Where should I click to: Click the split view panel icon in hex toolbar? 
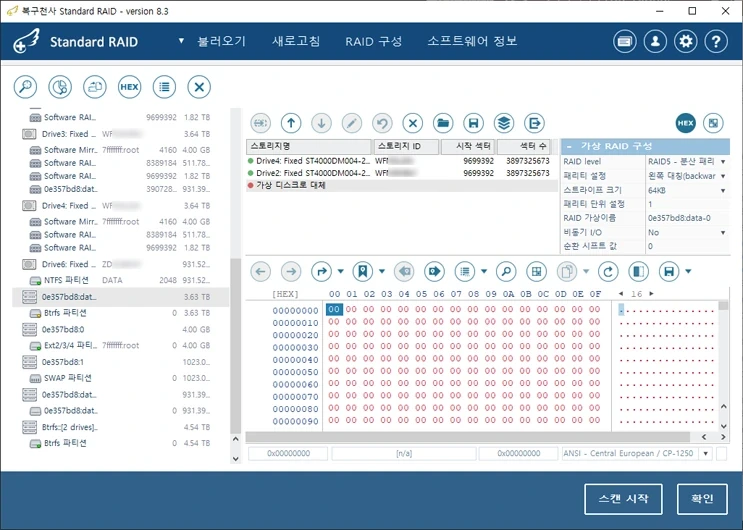click(639, 272)
